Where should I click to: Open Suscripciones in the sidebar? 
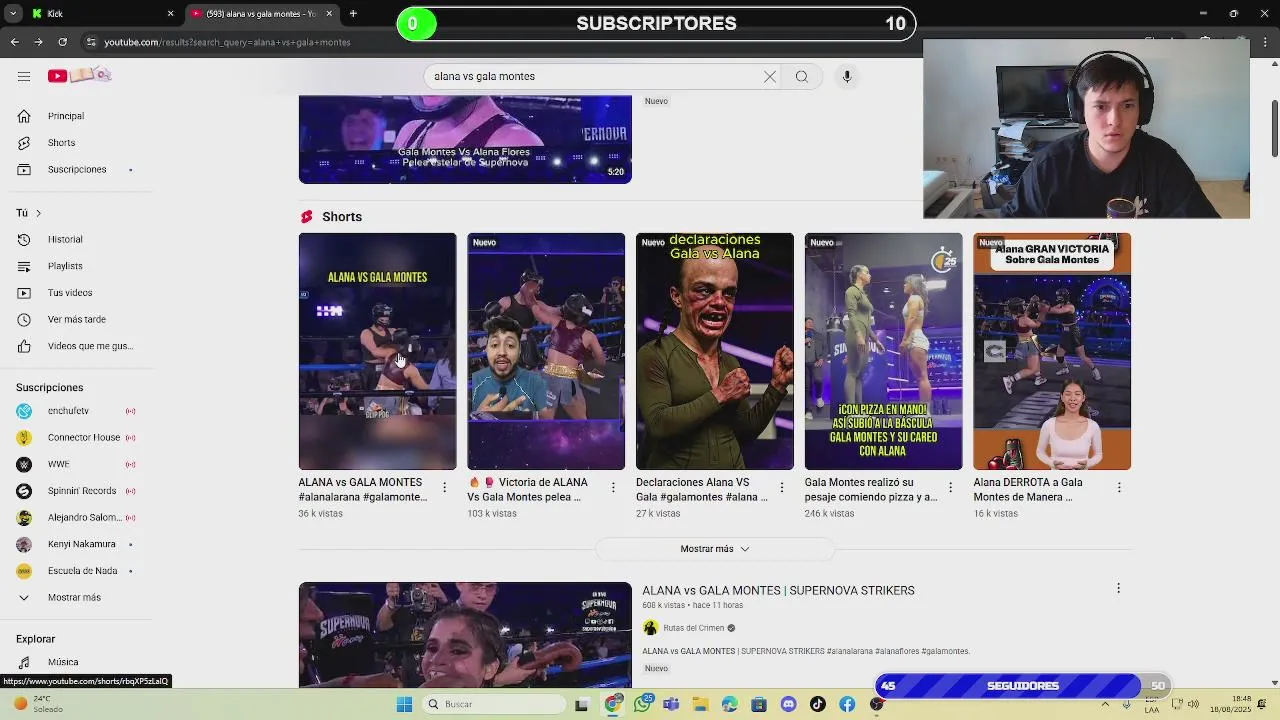click(x=76, y=169)
